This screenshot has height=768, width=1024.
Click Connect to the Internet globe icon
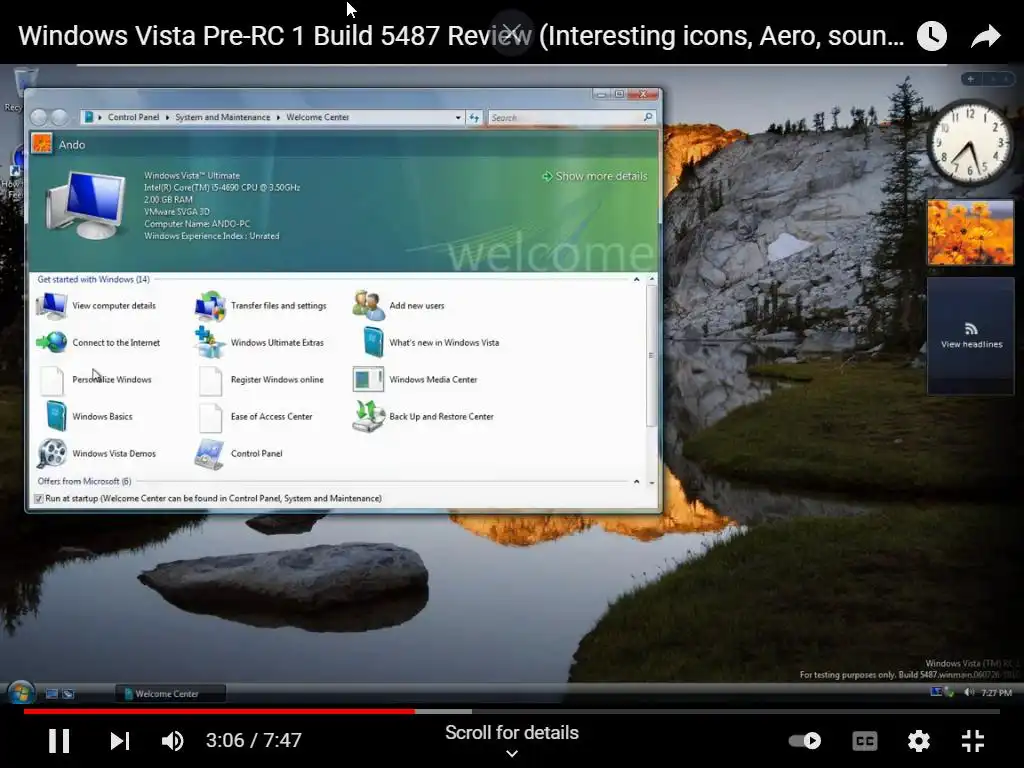[x=52, y=342]
